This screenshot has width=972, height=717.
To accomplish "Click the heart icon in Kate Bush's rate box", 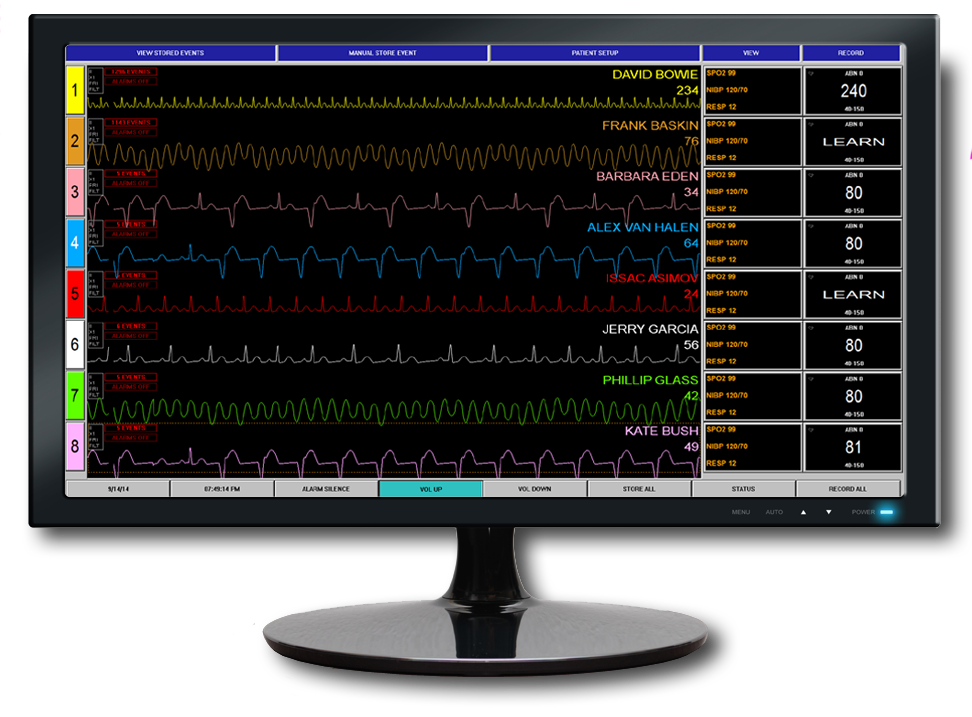I will click(811, 429).
